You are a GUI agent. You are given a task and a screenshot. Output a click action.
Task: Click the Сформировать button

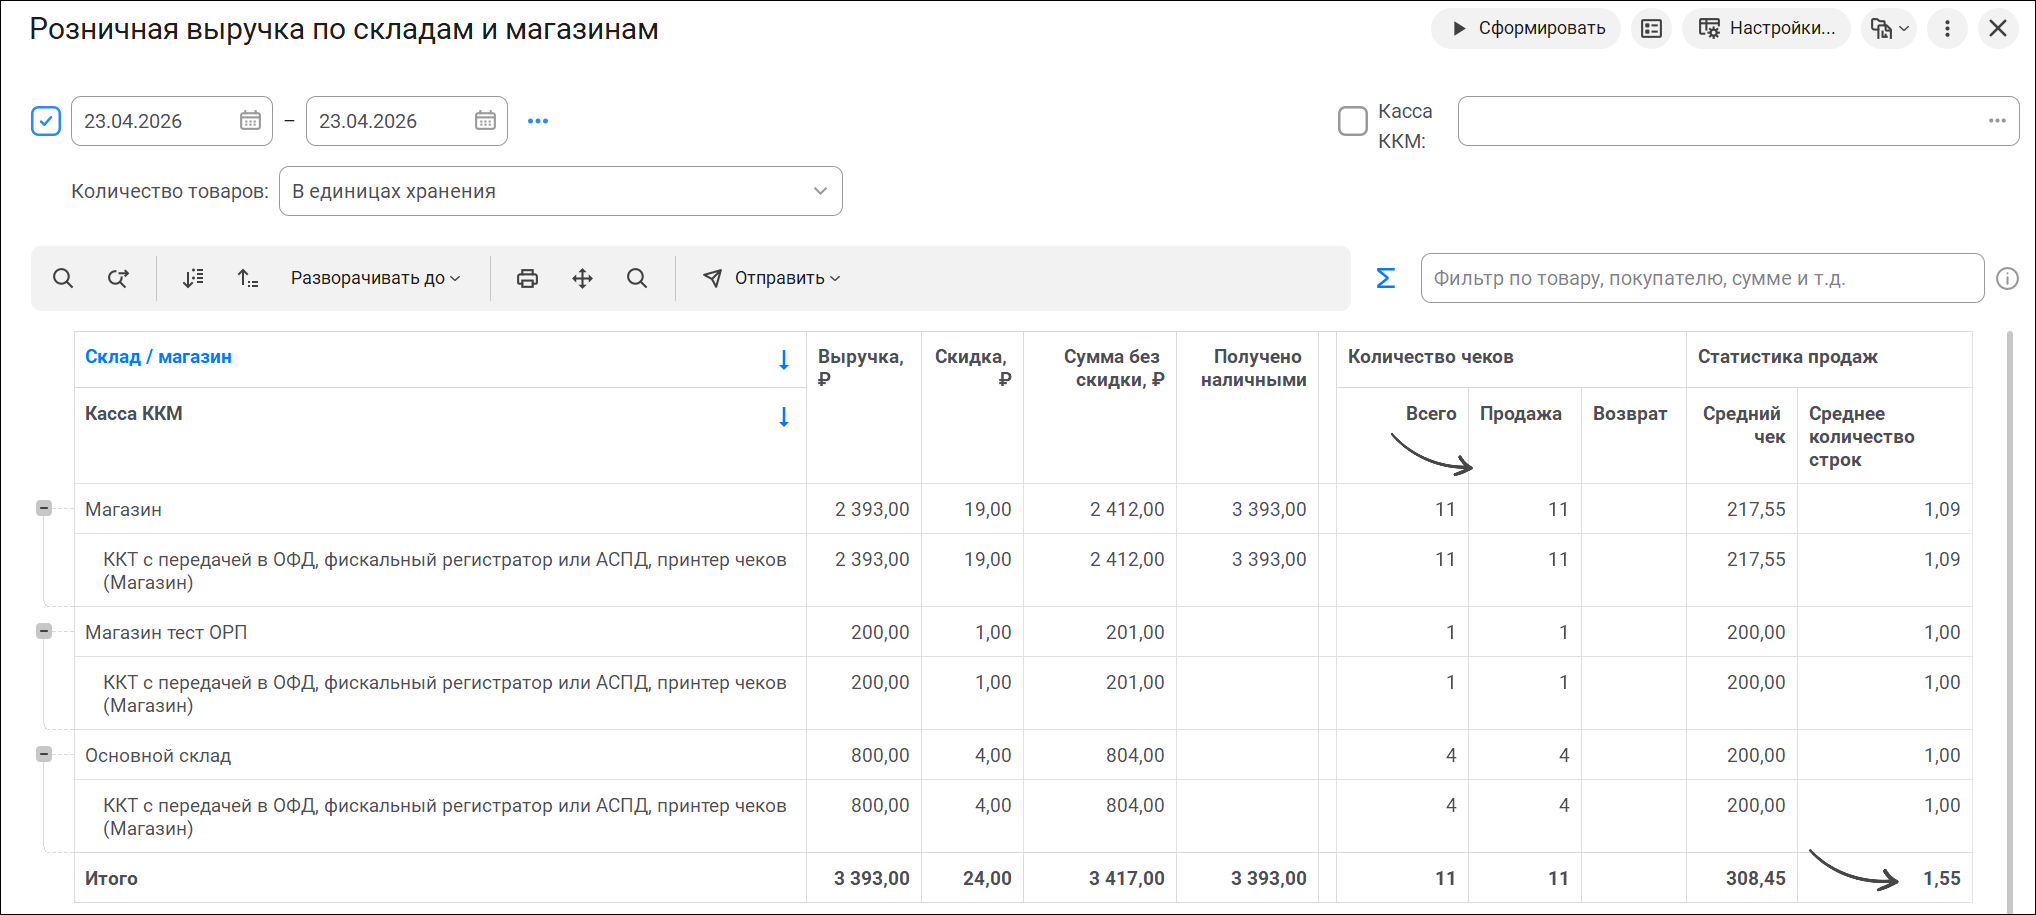pos(1526,29)
